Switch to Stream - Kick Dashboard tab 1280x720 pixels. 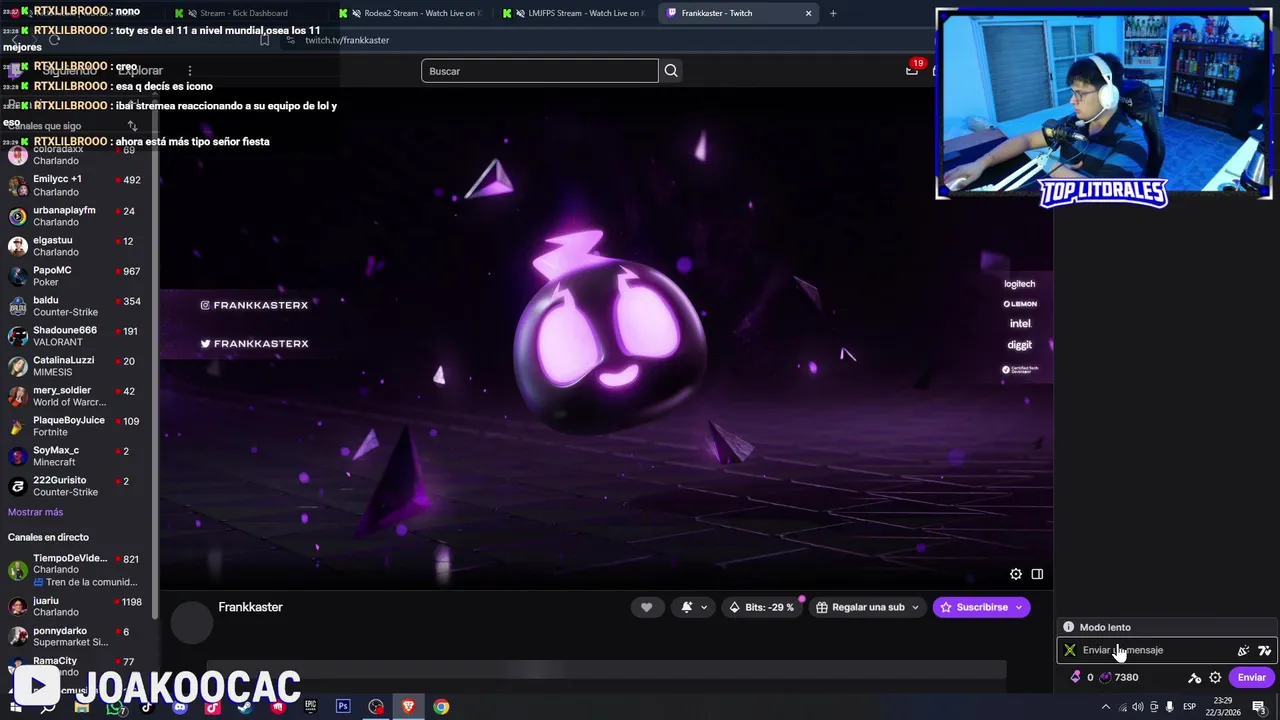pos(244,13)
